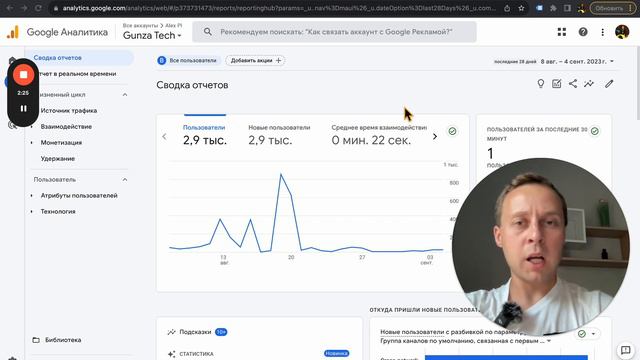This screenshot has width=640, height=360.
Task: Click the users line chart peak
Action: click(281, 175)
